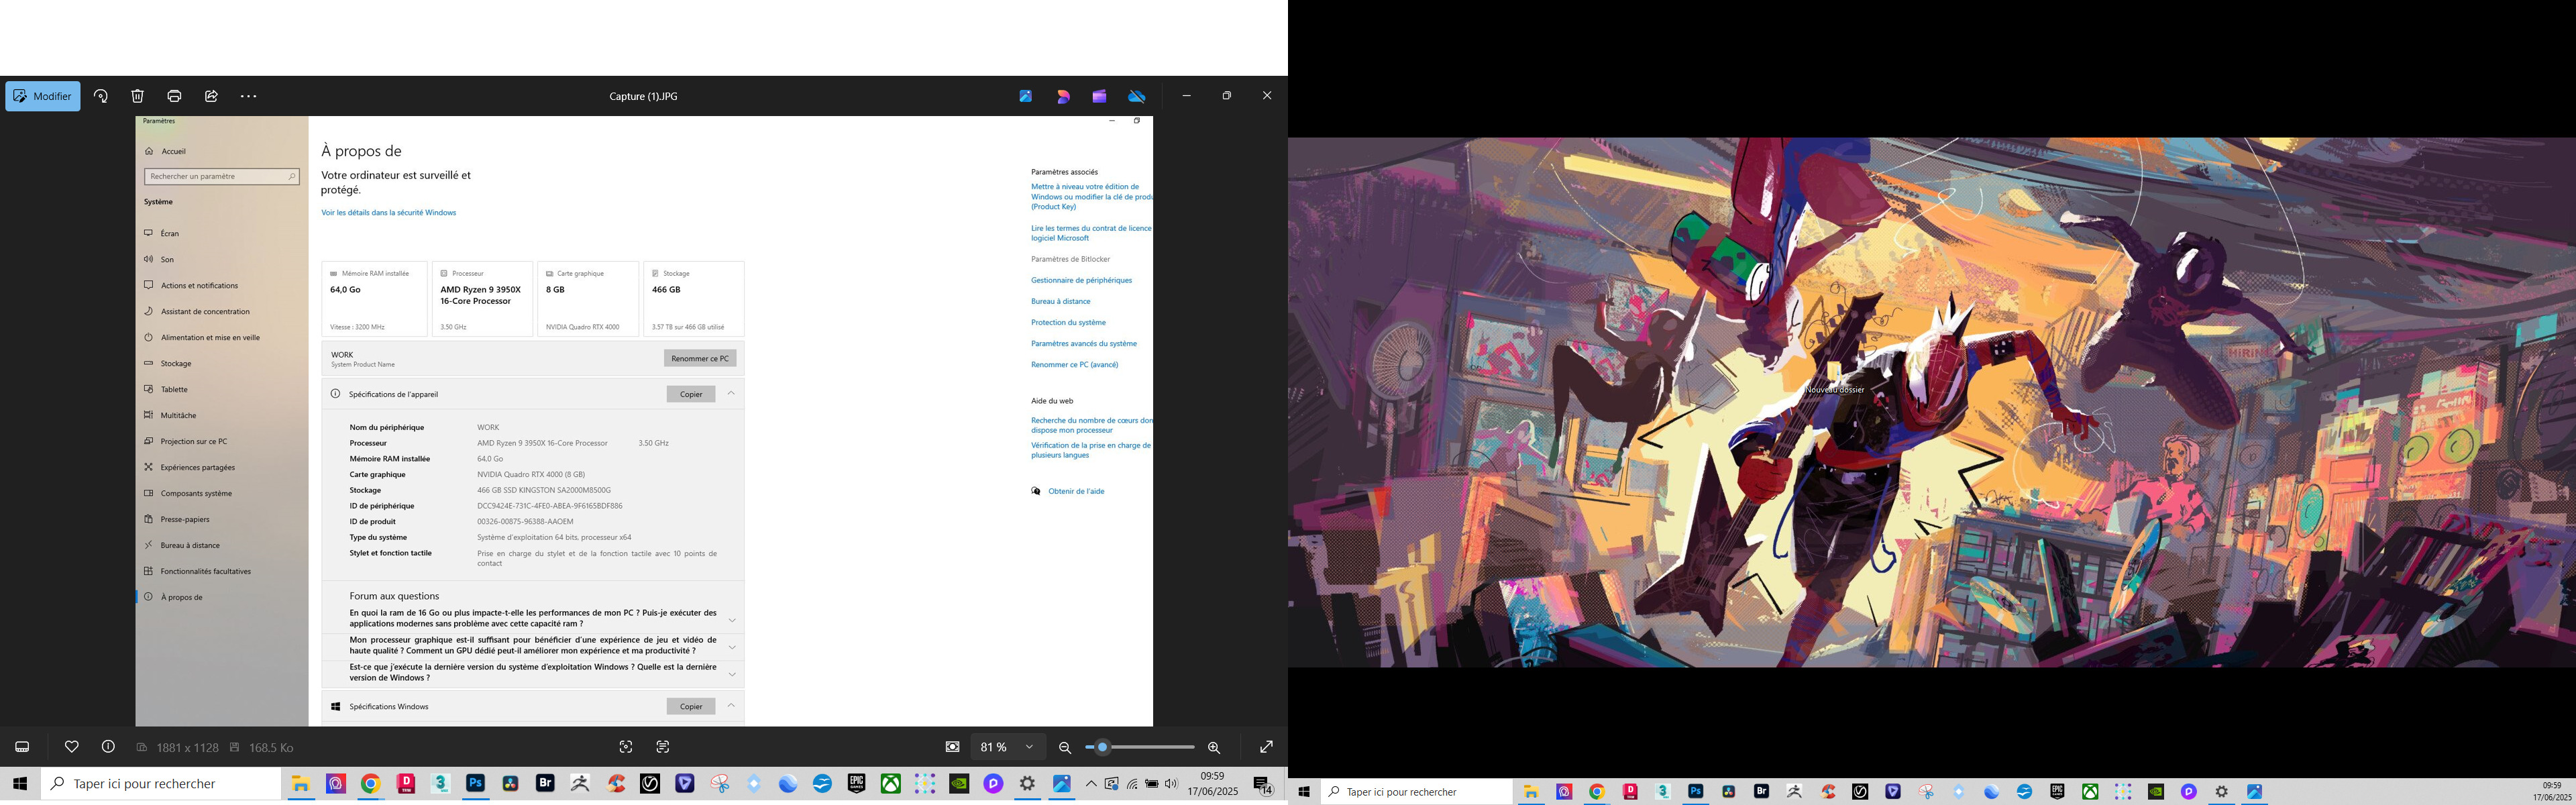Toggle fit-to-window actual size icon
Viewport: 2576px width, 805px height.
point(952,747)
